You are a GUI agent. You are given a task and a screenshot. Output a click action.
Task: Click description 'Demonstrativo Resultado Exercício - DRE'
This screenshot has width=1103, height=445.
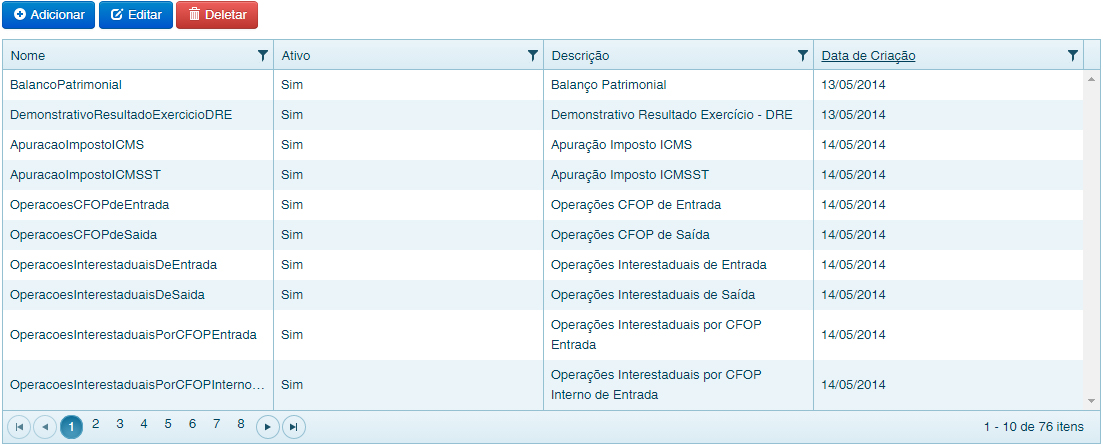pos(672,115)
